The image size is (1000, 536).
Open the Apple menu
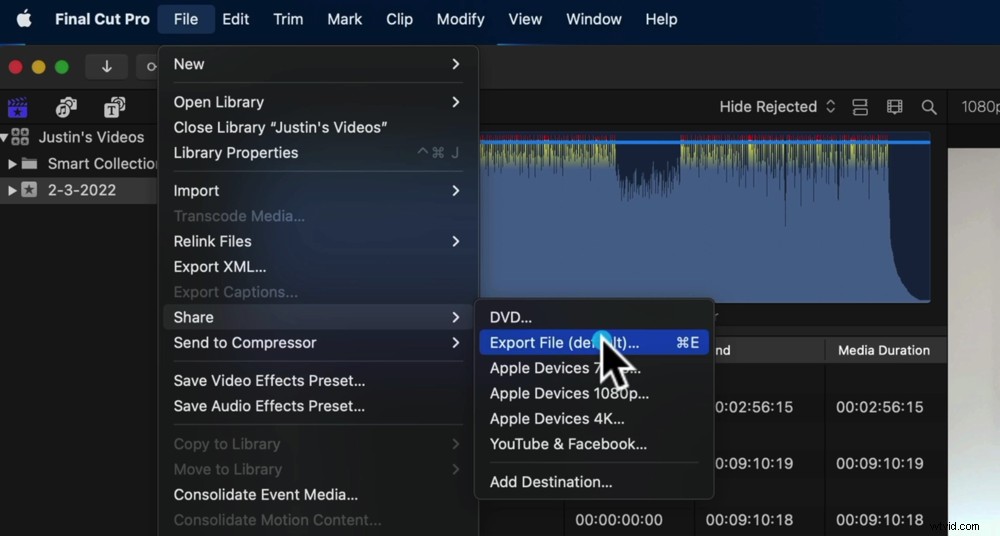24,19
